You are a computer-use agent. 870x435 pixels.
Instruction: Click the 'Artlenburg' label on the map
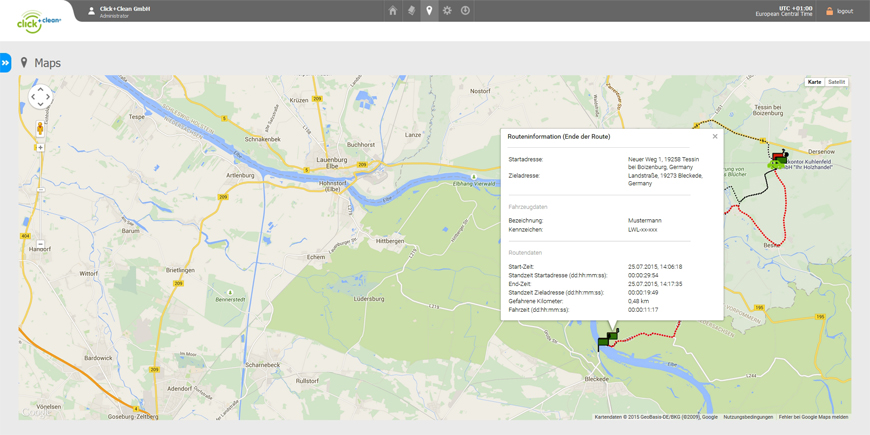click(x=240, y=175)
